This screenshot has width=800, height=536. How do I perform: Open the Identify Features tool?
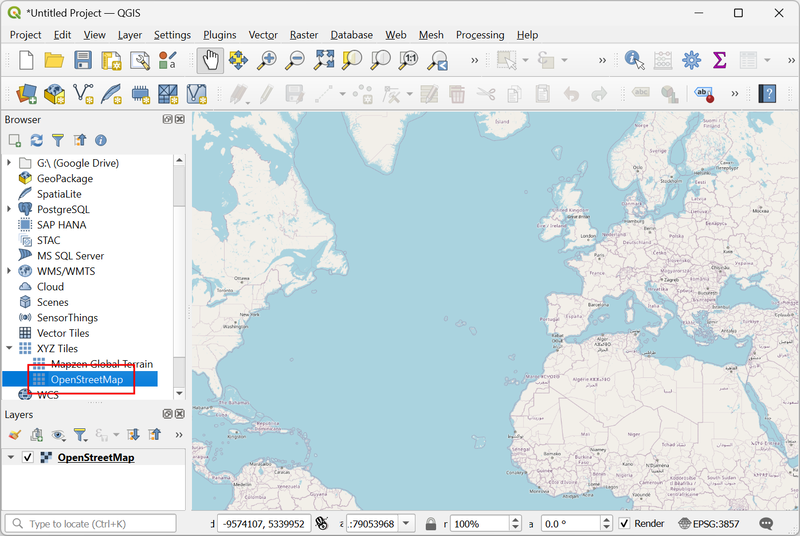635,60
